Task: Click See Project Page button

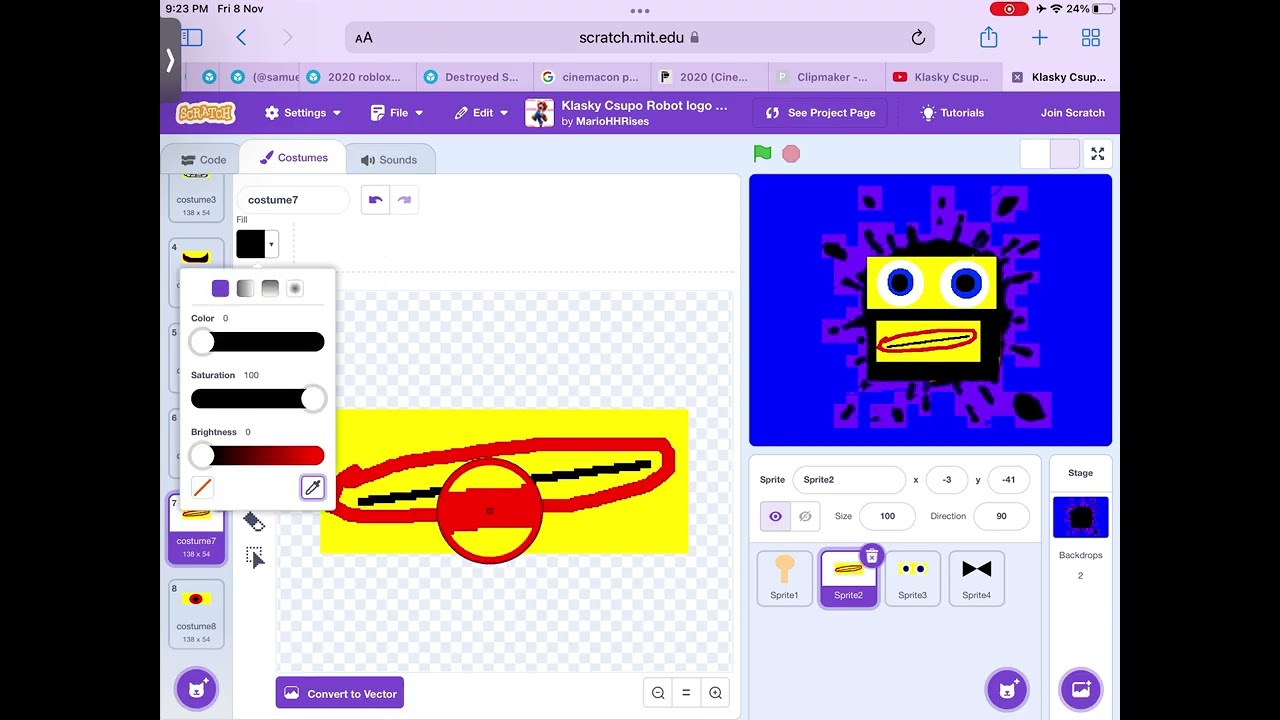Action: coord(821,113)
